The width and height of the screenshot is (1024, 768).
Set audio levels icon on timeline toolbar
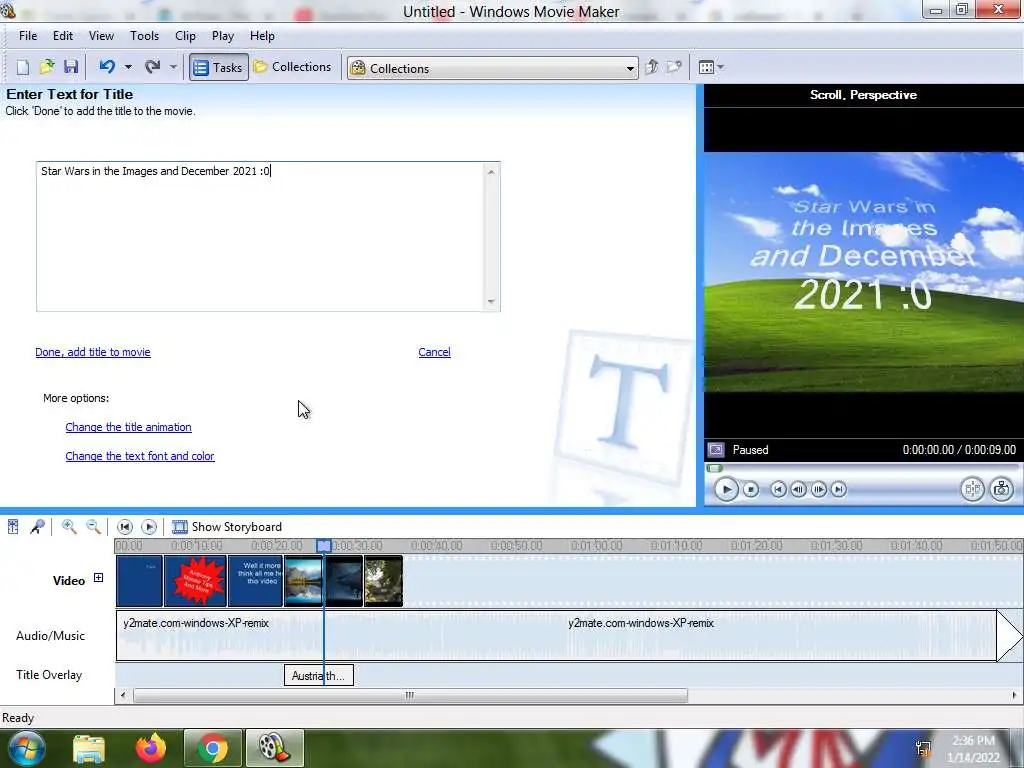tap(13, 526)
